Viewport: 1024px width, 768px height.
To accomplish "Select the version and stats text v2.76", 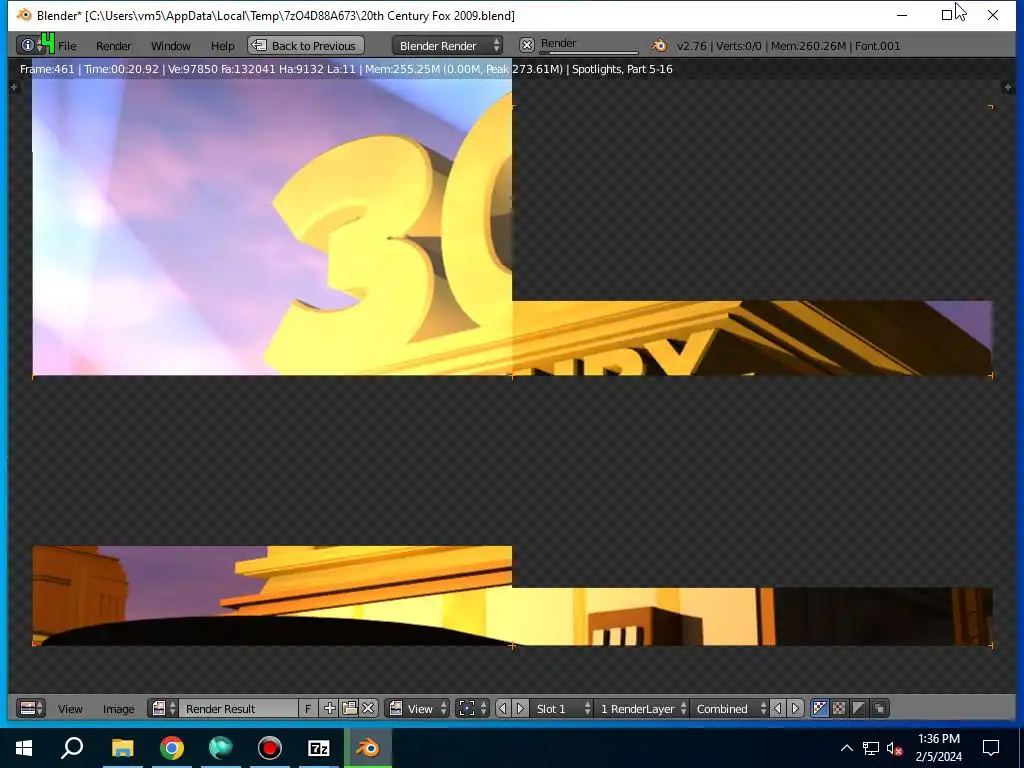I will pos(788,46).
